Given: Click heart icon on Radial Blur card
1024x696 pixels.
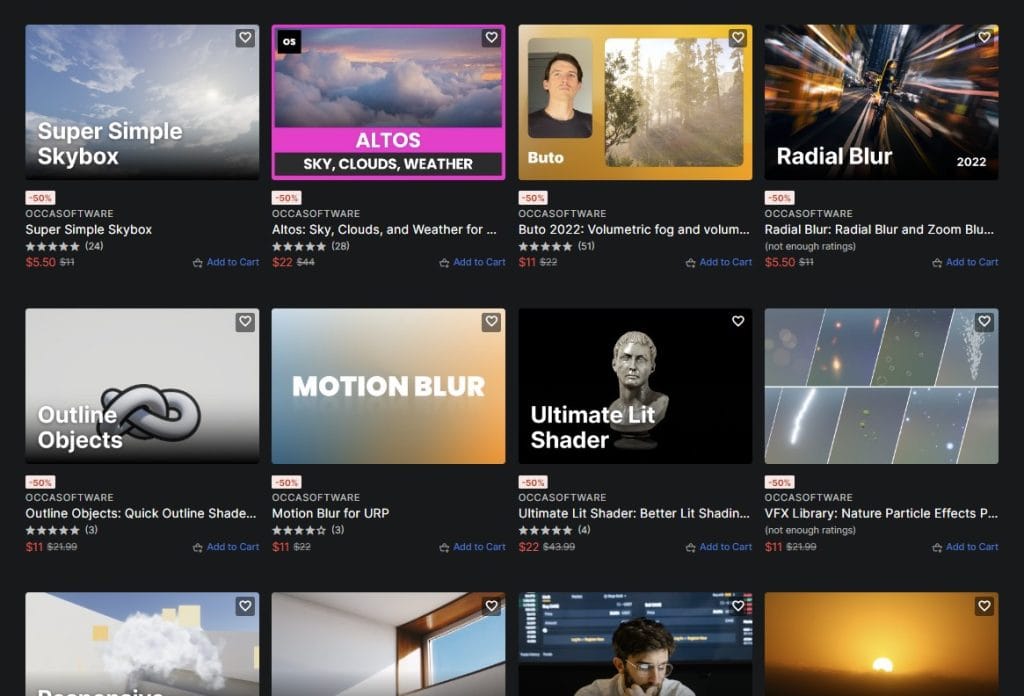Looking at the screenshot, I should point(984,38).
